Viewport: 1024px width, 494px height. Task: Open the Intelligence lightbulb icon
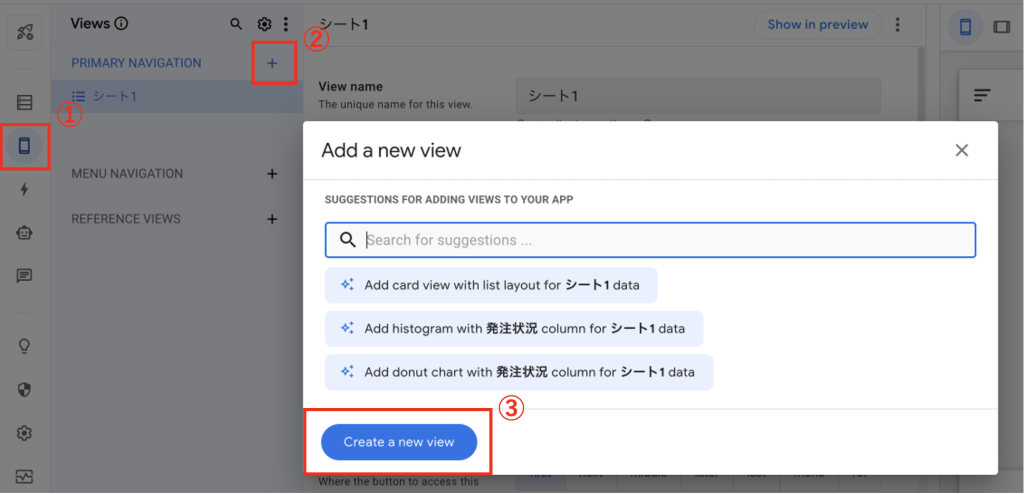[25, 346]
